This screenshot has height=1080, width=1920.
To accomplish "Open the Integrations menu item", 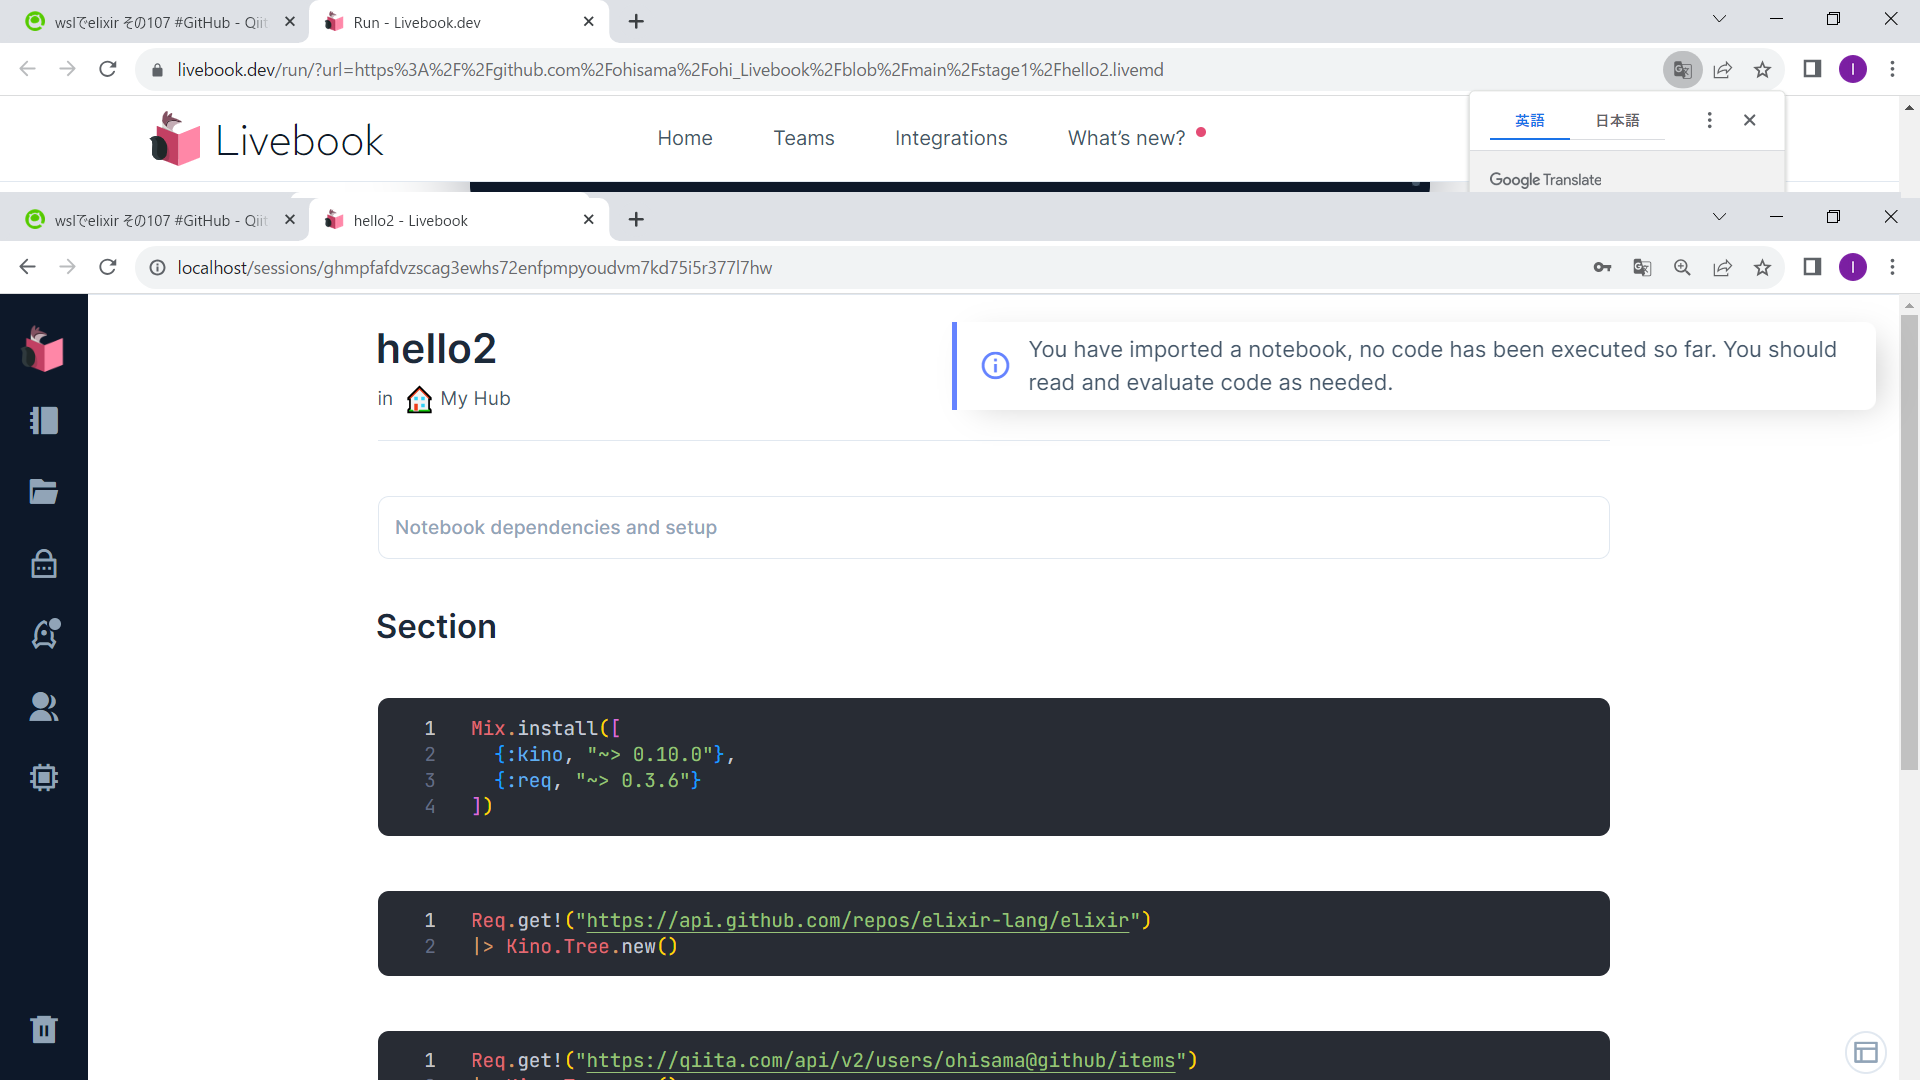I will (951, 138).
